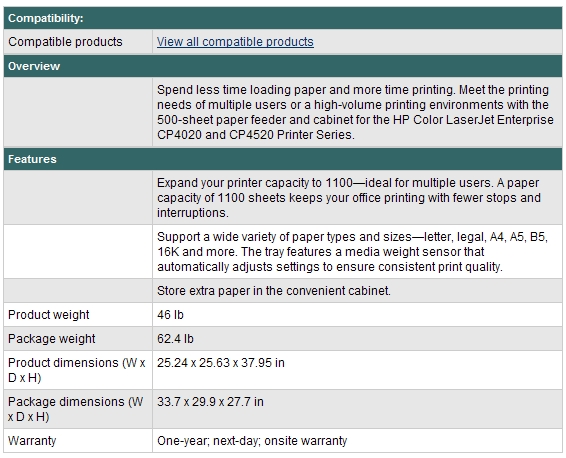Image resolution: width=566 pixels, height=458 pixels.
Task: Open the View all compatible products link
Action: 235,42
